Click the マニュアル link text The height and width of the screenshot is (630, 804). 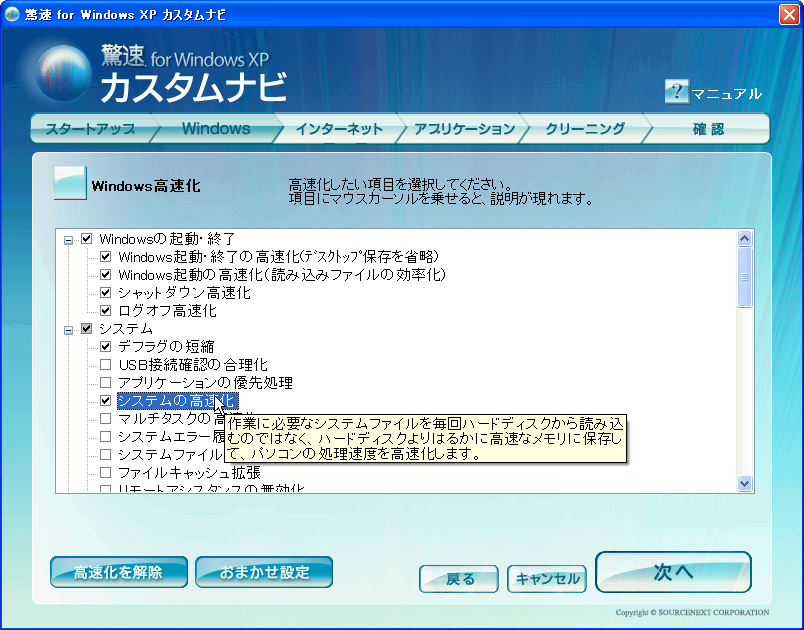727,94
